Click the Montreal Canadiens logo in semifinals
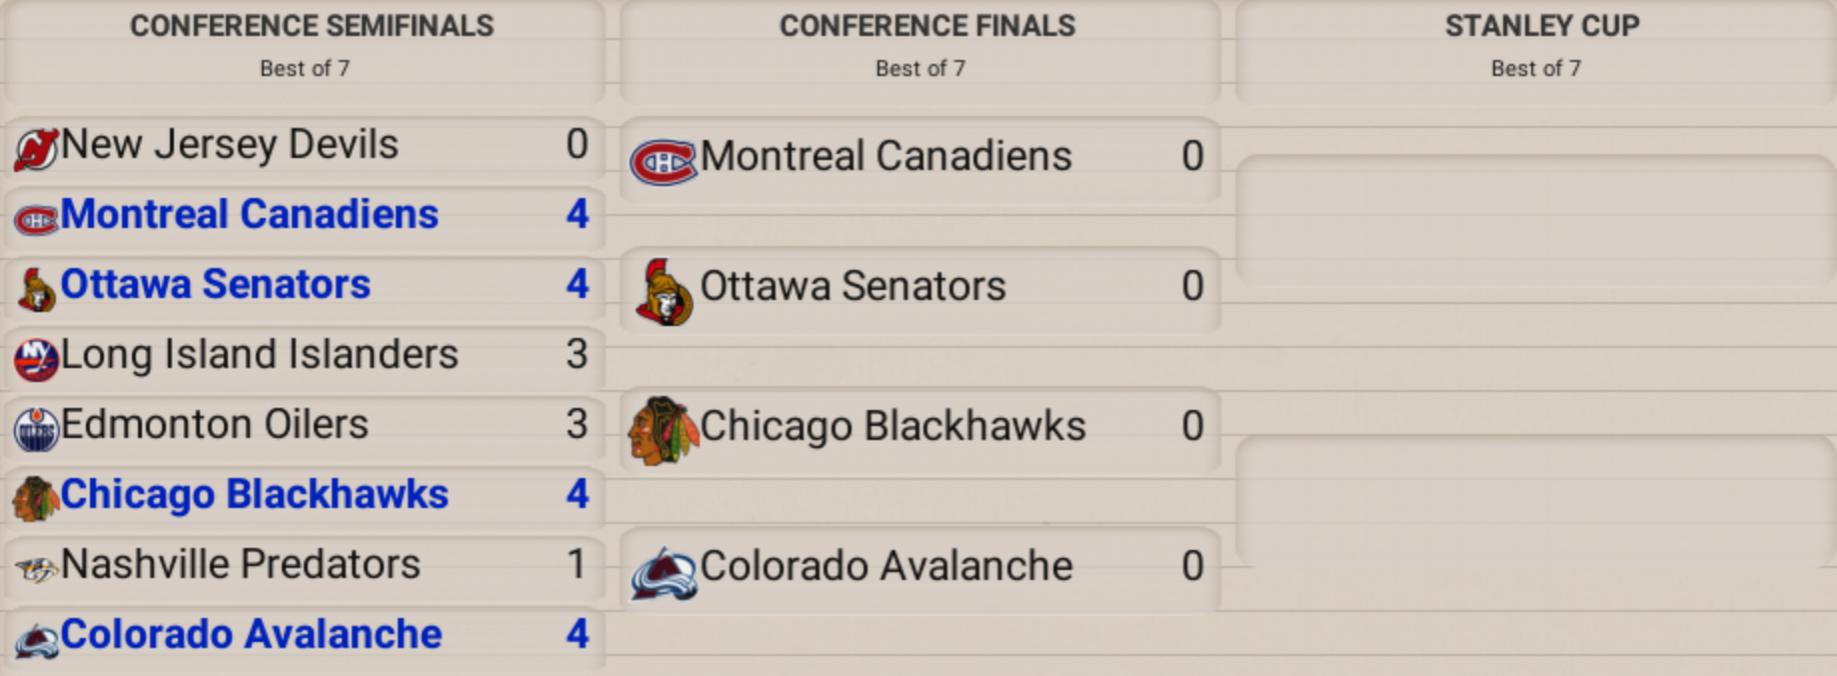This screenshot has width=1837, height=676. pyautogui.click(x=36, y=220)
